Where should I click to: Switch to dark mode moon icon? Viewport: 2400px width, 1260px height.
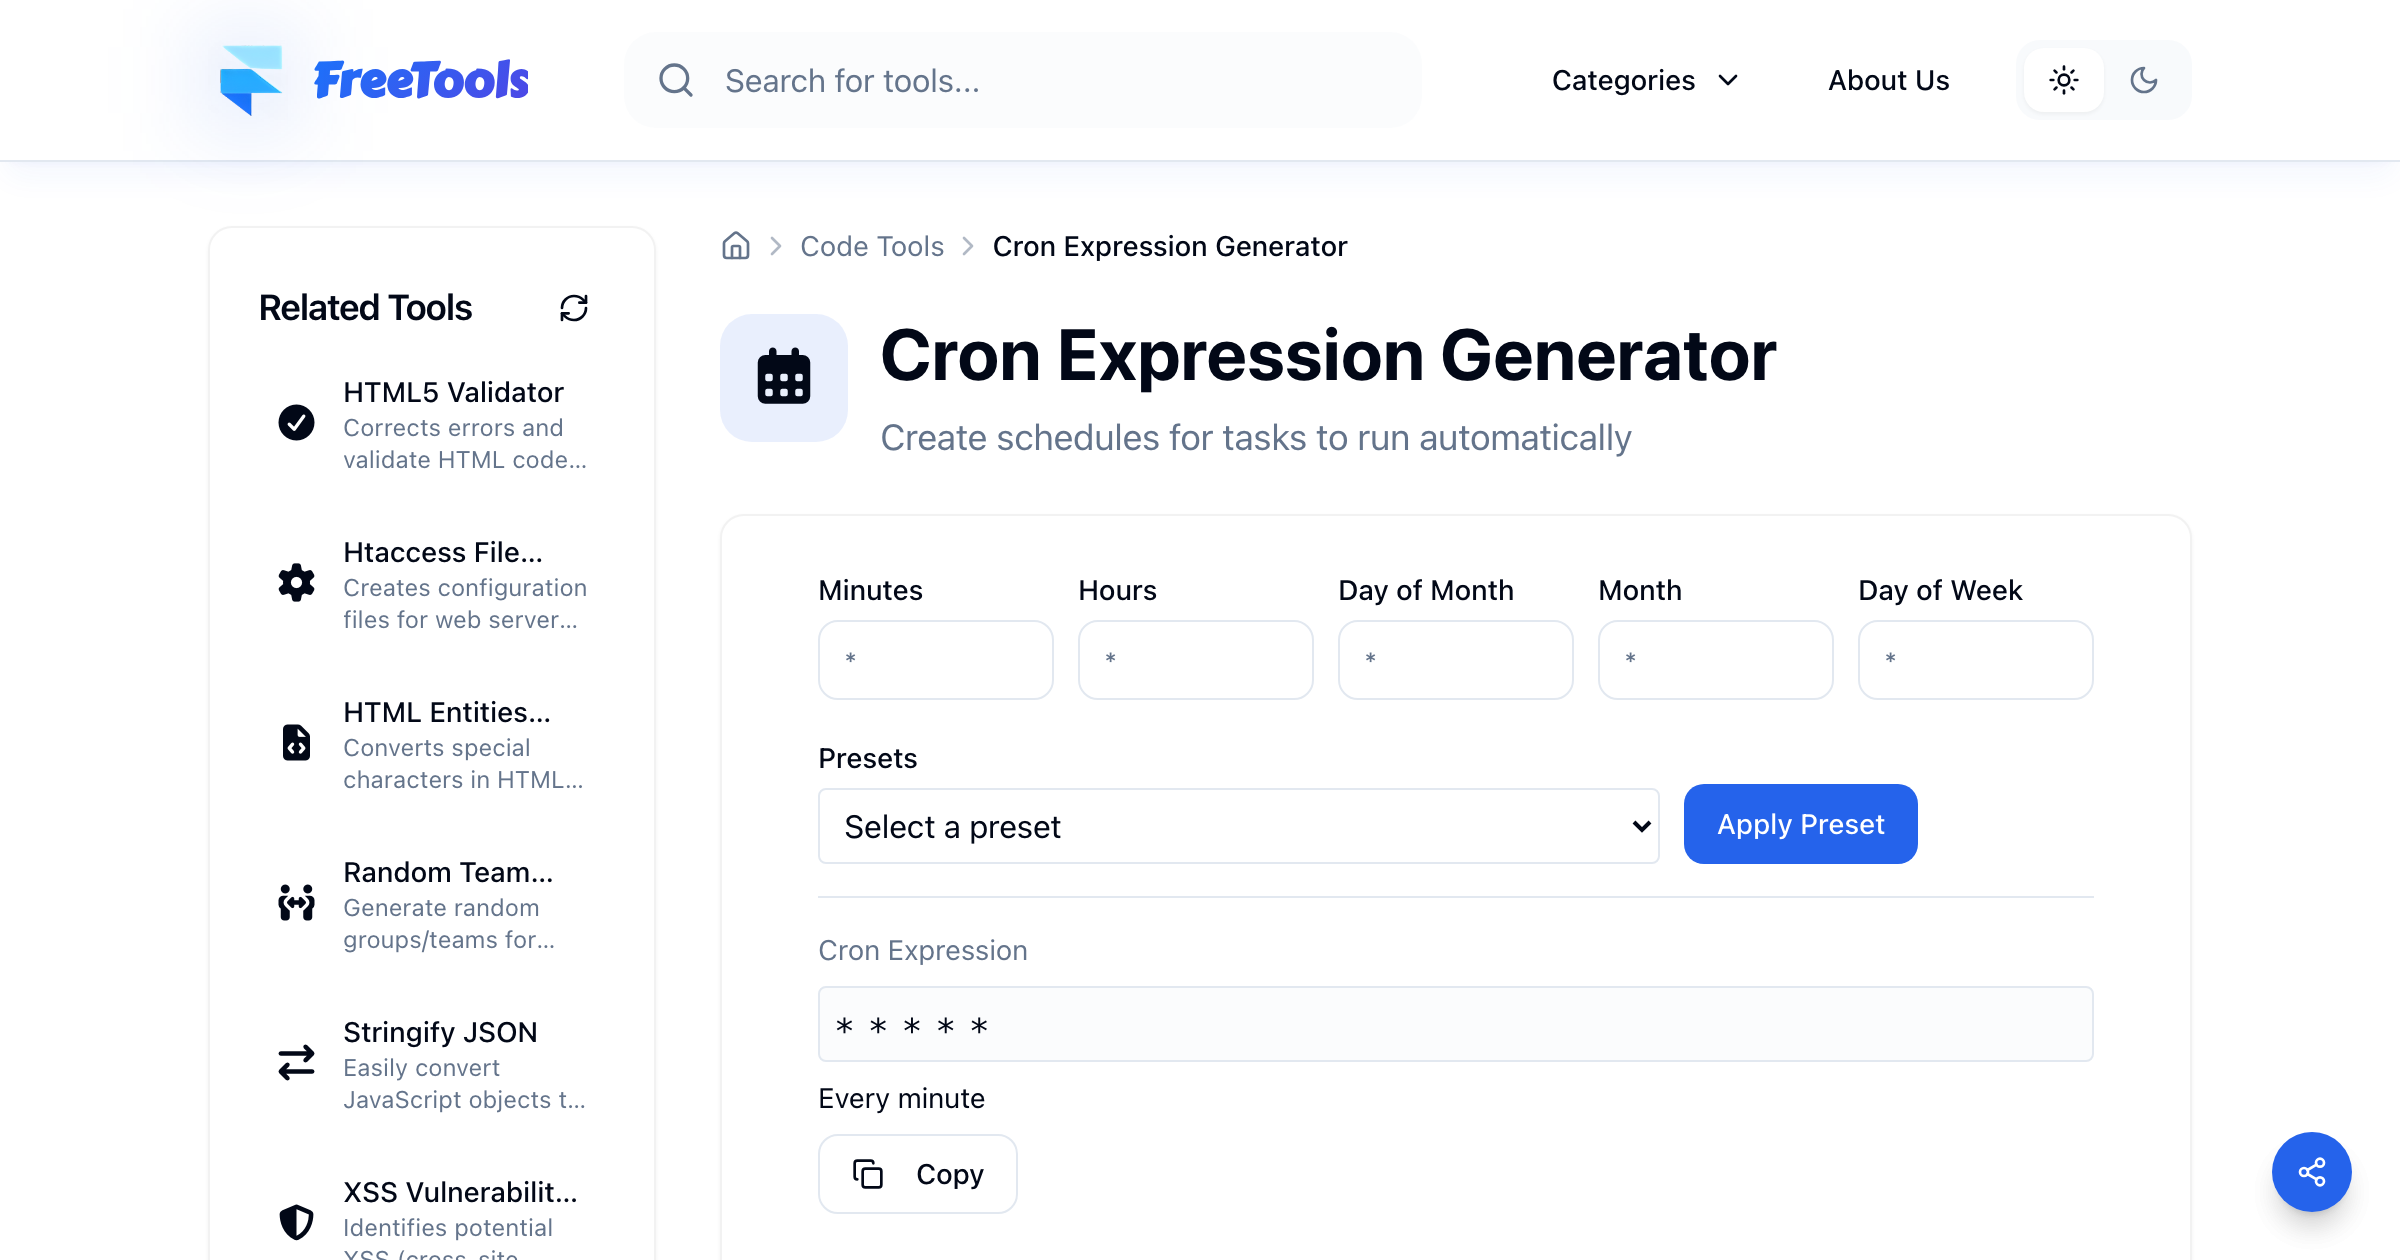(2144, 80)
